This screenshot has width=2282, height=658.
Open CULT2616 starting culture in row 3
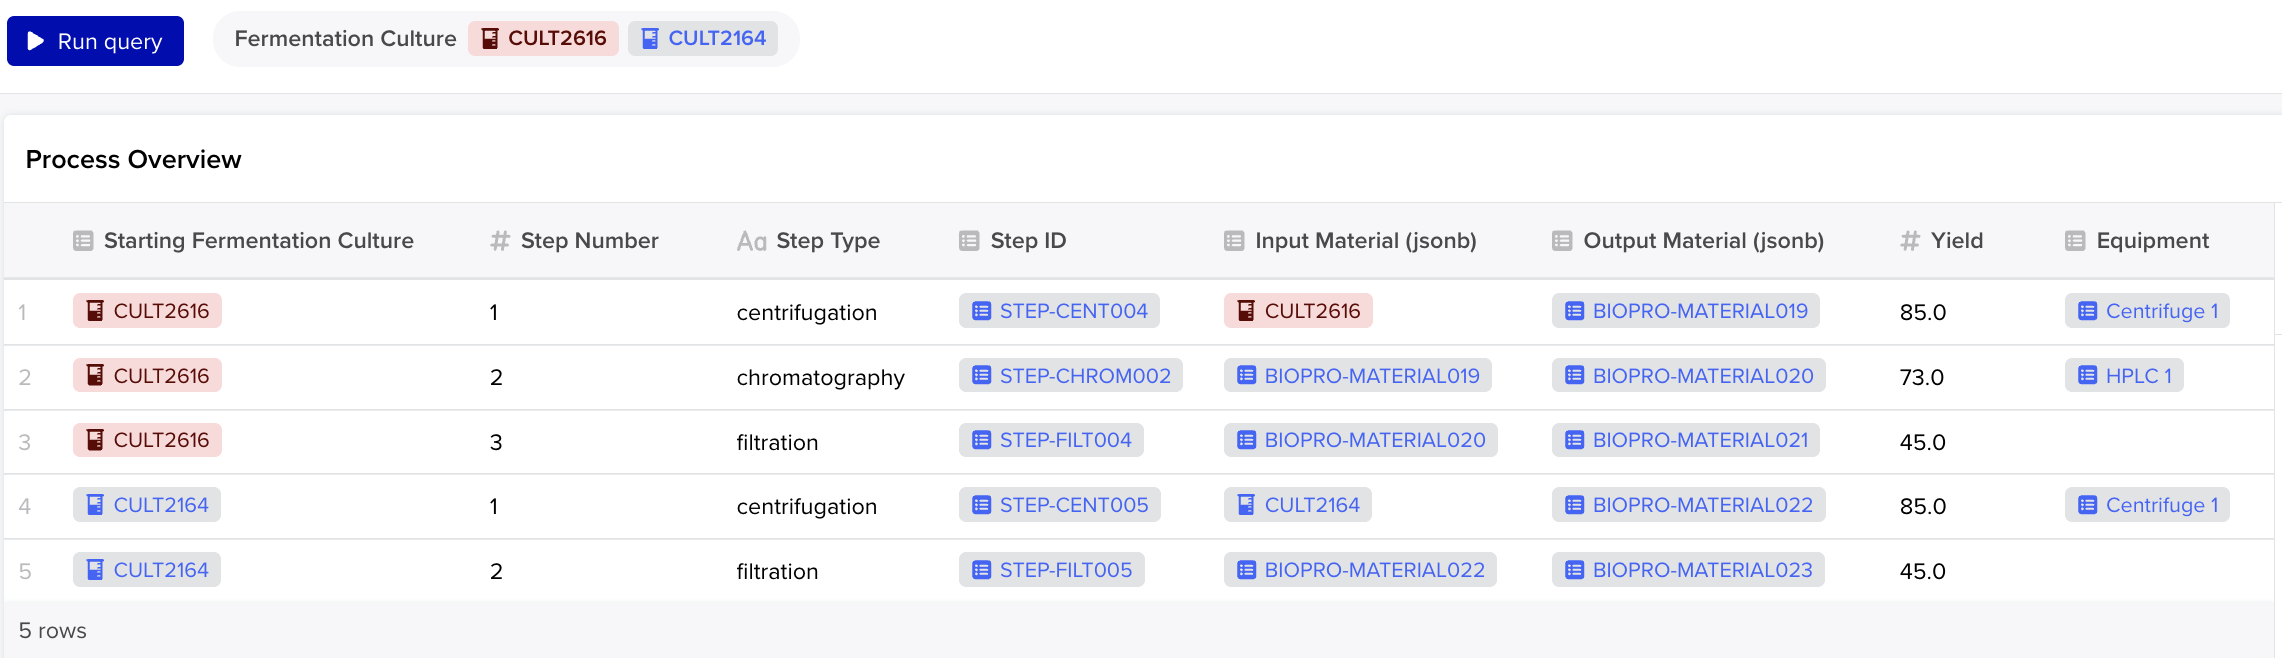coord(147,440)
